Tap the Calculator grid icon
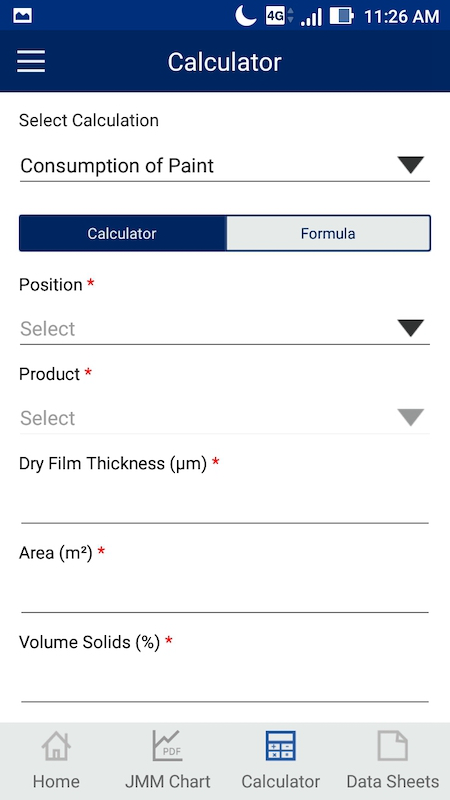This screenshot has width=450, height=800. (x=281, y=745)
